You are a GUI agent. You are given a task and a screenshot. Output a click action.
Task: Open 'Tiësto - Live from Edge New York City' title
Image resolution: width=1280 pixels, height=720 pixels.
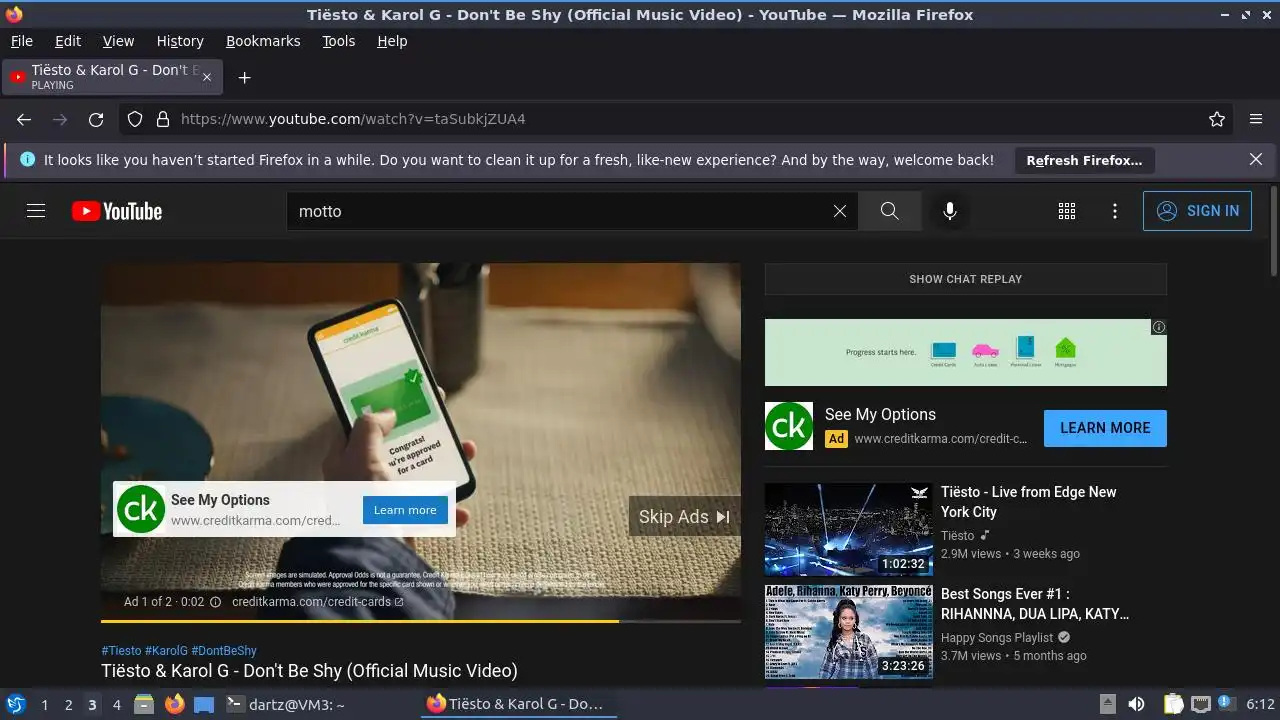click(1029, 502)
